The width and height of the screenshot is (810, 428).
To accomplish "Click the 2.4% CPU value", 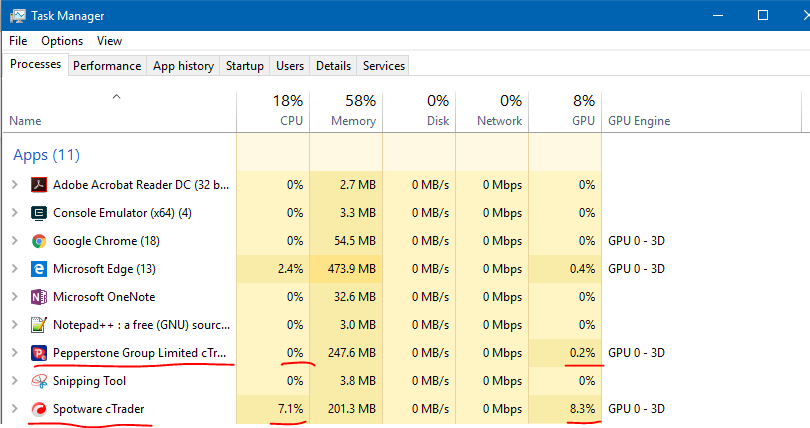I will tap(290, 268).
